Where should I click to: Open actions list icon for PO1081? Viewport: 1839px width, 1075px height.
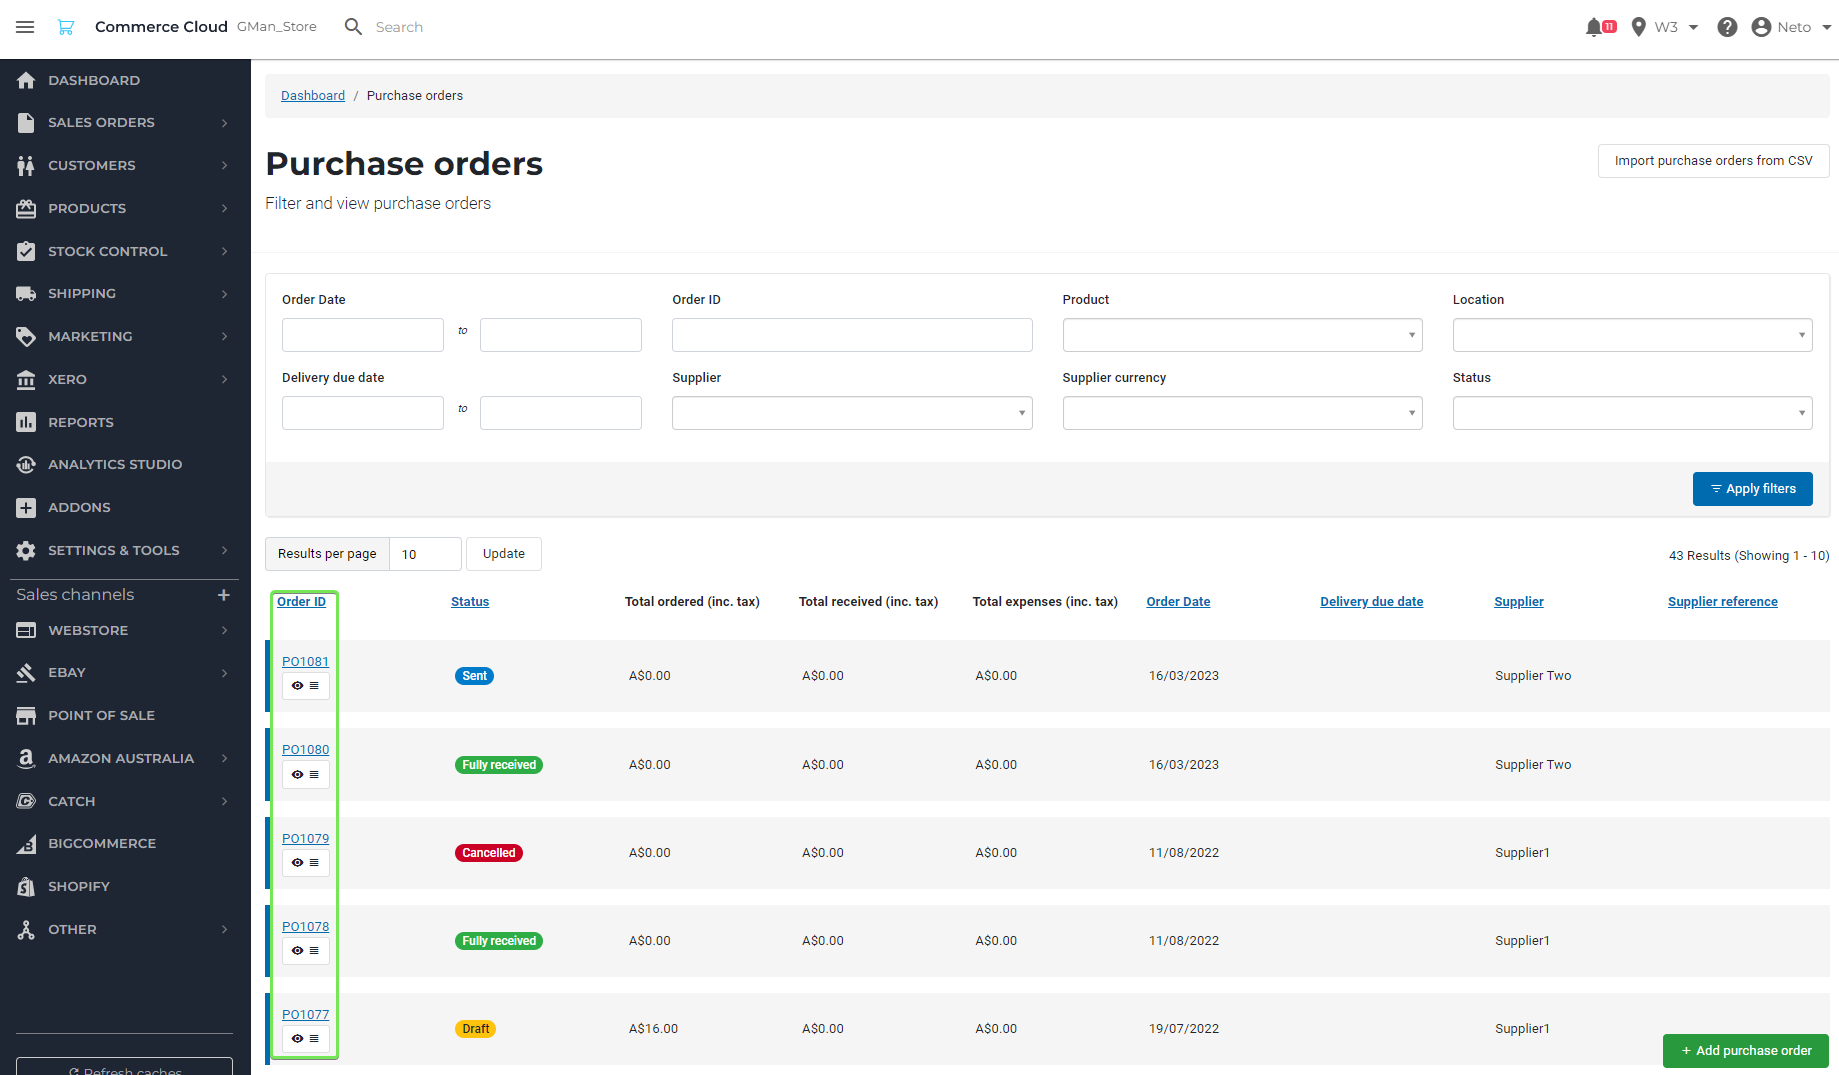(x=314, y=686)
